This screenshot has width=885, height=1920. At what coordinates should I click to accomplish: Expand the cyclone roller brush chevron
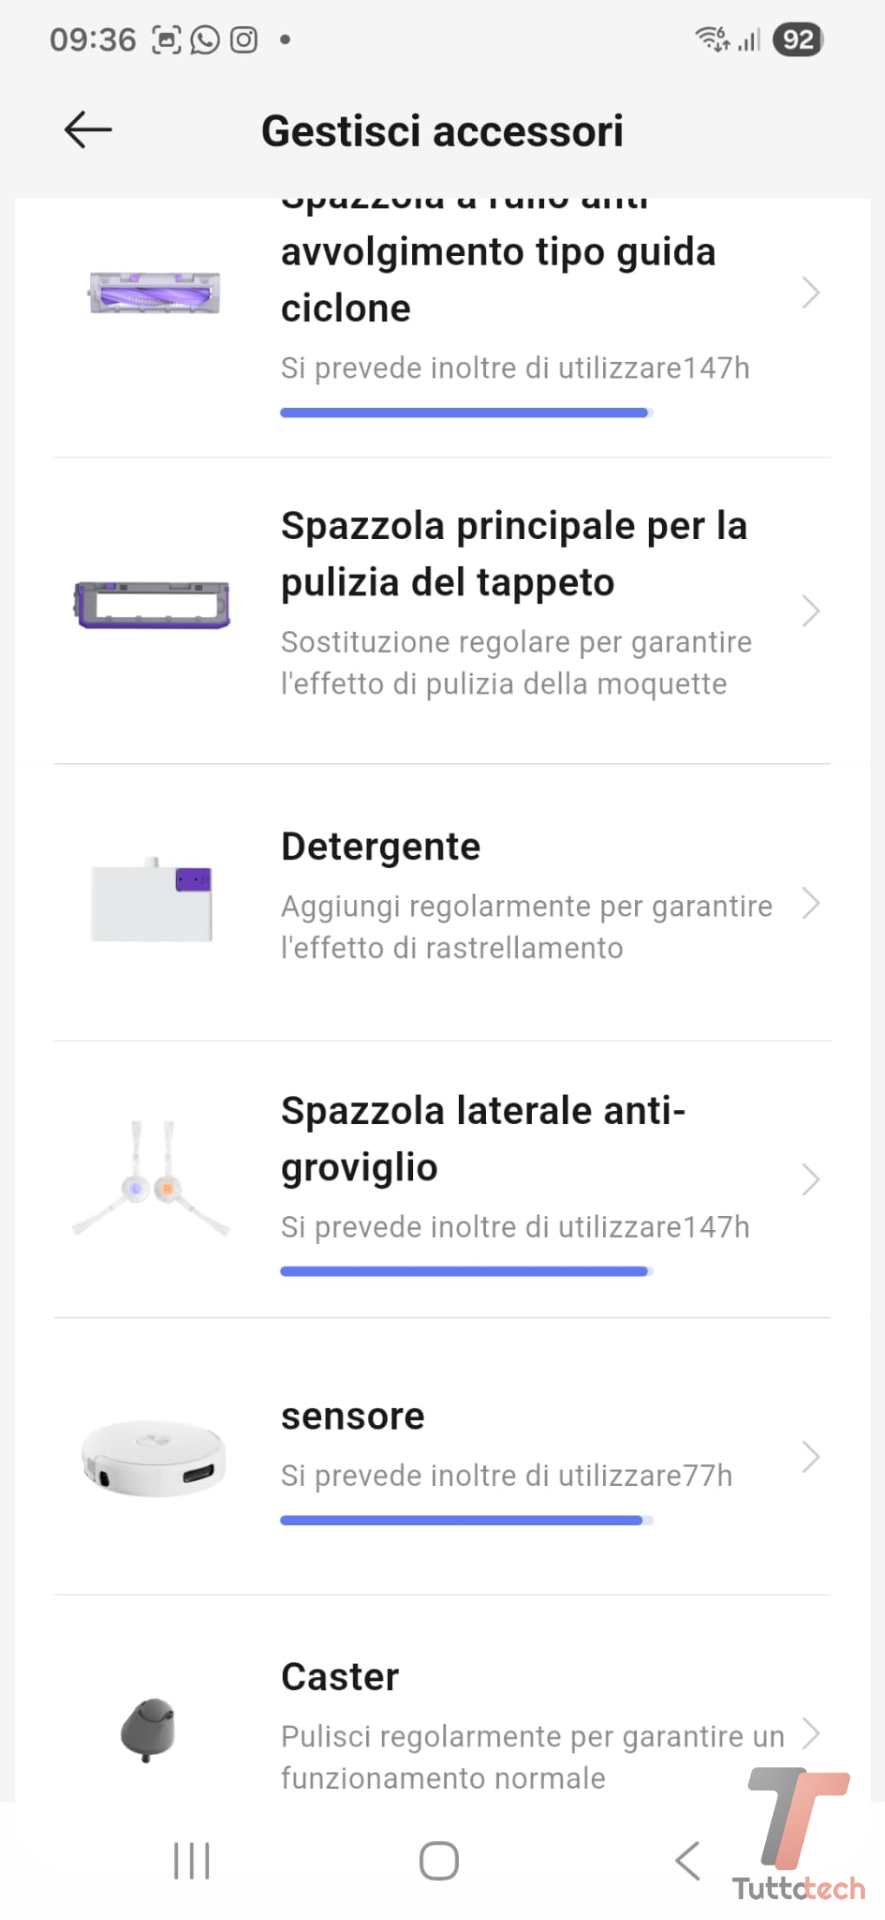[x=810, y=294]
